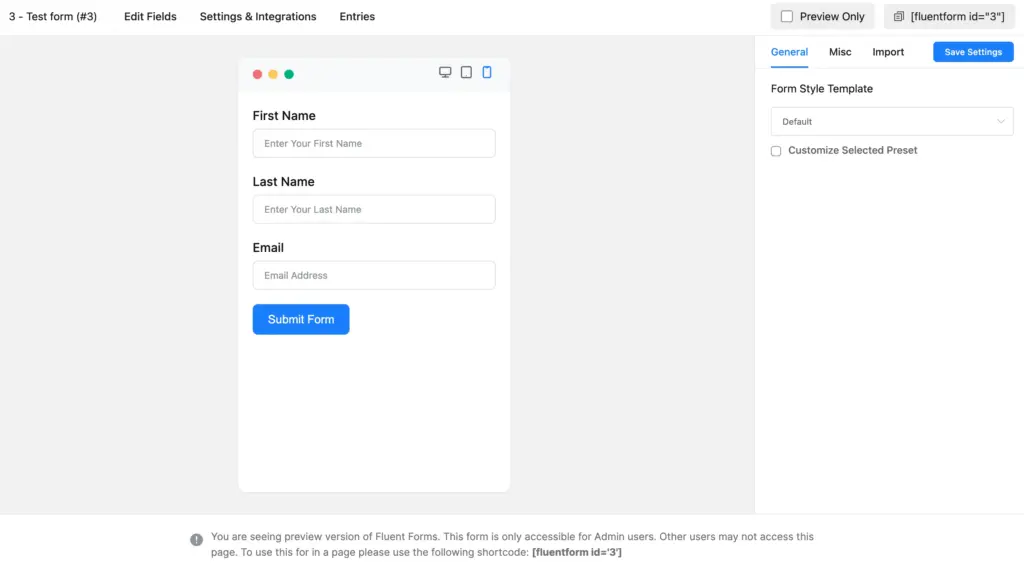Click the copy shortcode icon
The width and height of the screenshot is (1024, 575).
(898, 17)
